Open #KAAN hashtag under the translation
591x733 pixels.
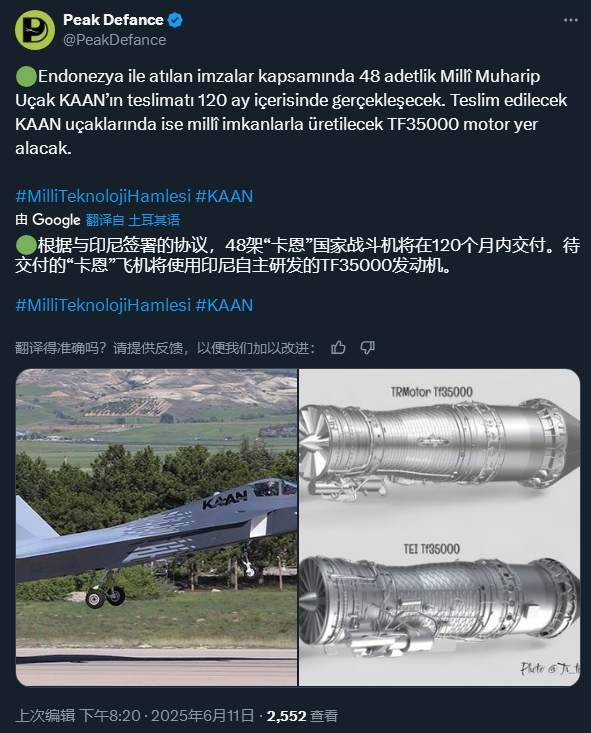224,305
